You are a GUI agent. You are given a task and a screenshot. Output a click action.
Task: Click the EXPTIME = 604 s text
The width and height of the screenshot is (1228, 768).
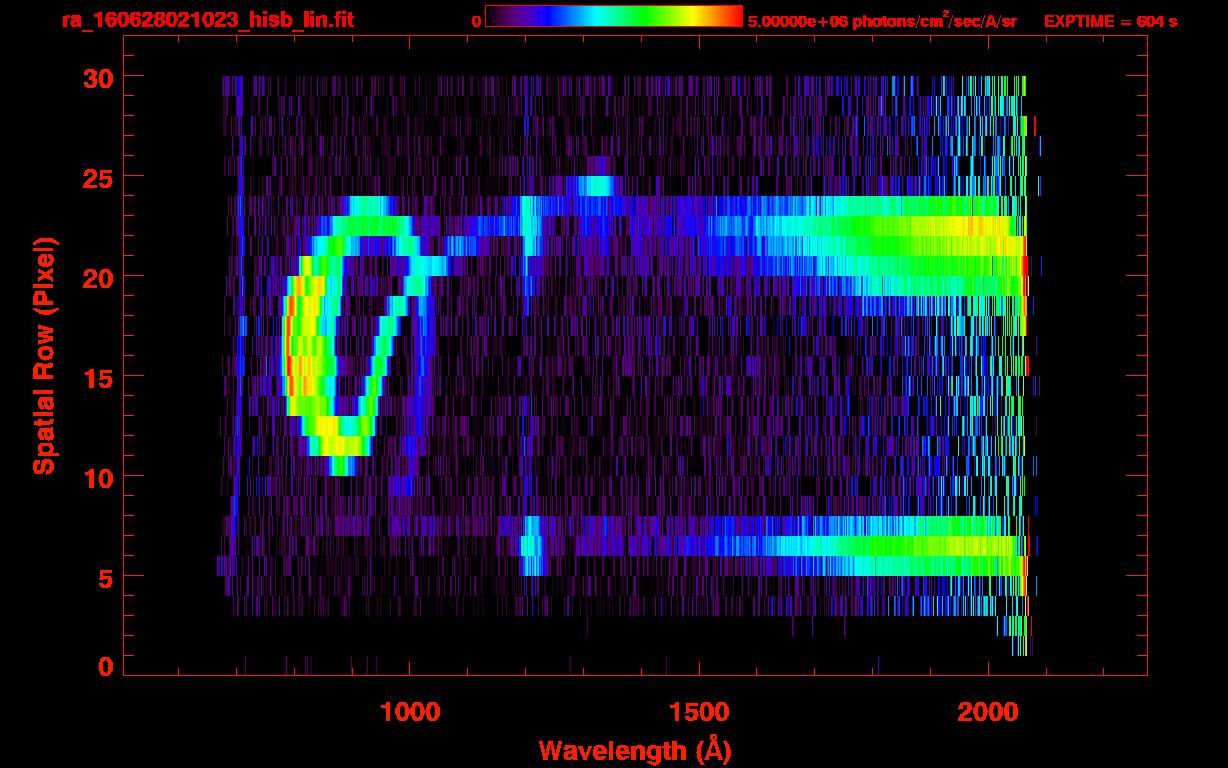[x=1110, y=21]
